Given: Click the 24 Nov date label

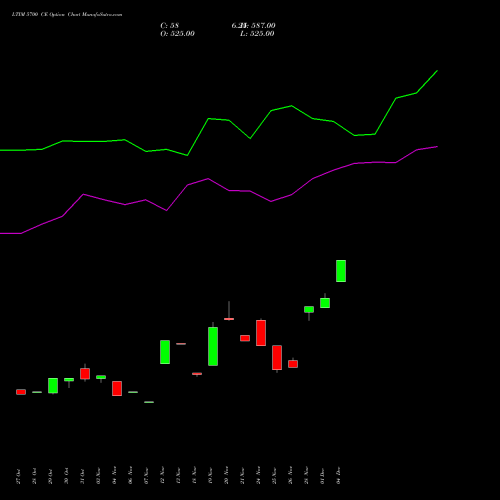Looking at the screenshot, I should (x=259, y=476).
